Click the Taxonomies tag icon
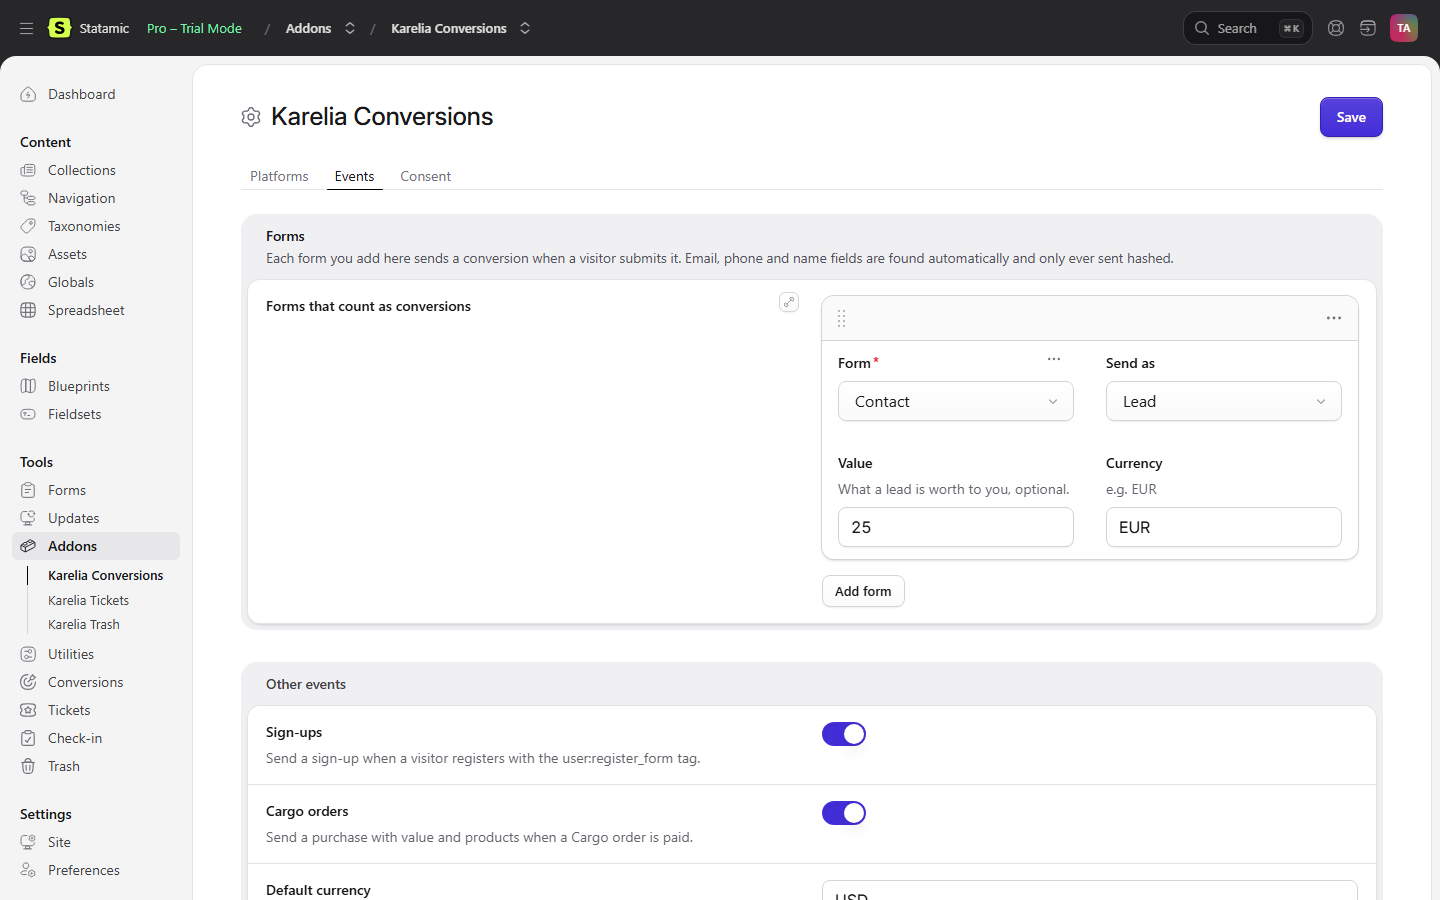The height and width of the screenshot is (900, 1440). click(x=28, y=226)
